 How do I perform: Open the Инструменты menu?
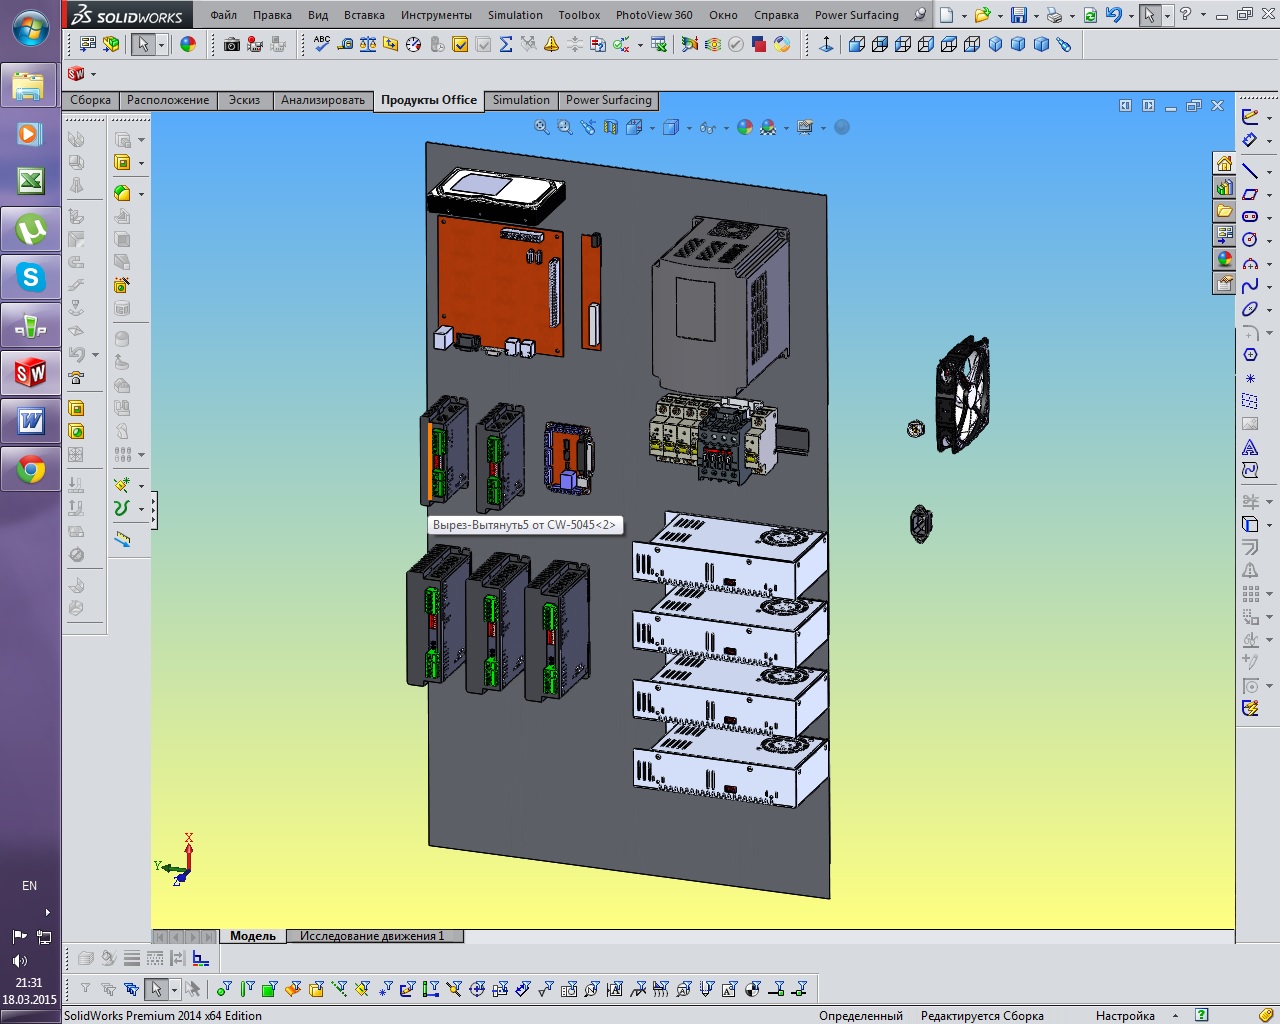tap(436, 15)
